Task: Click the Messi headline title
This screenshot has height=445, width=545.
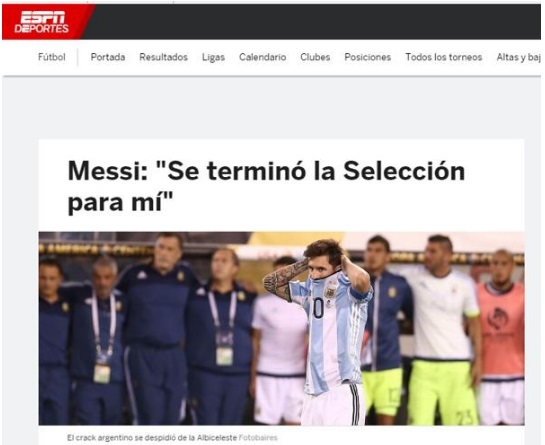Action: pyautogui.click(x=266, y=186)
